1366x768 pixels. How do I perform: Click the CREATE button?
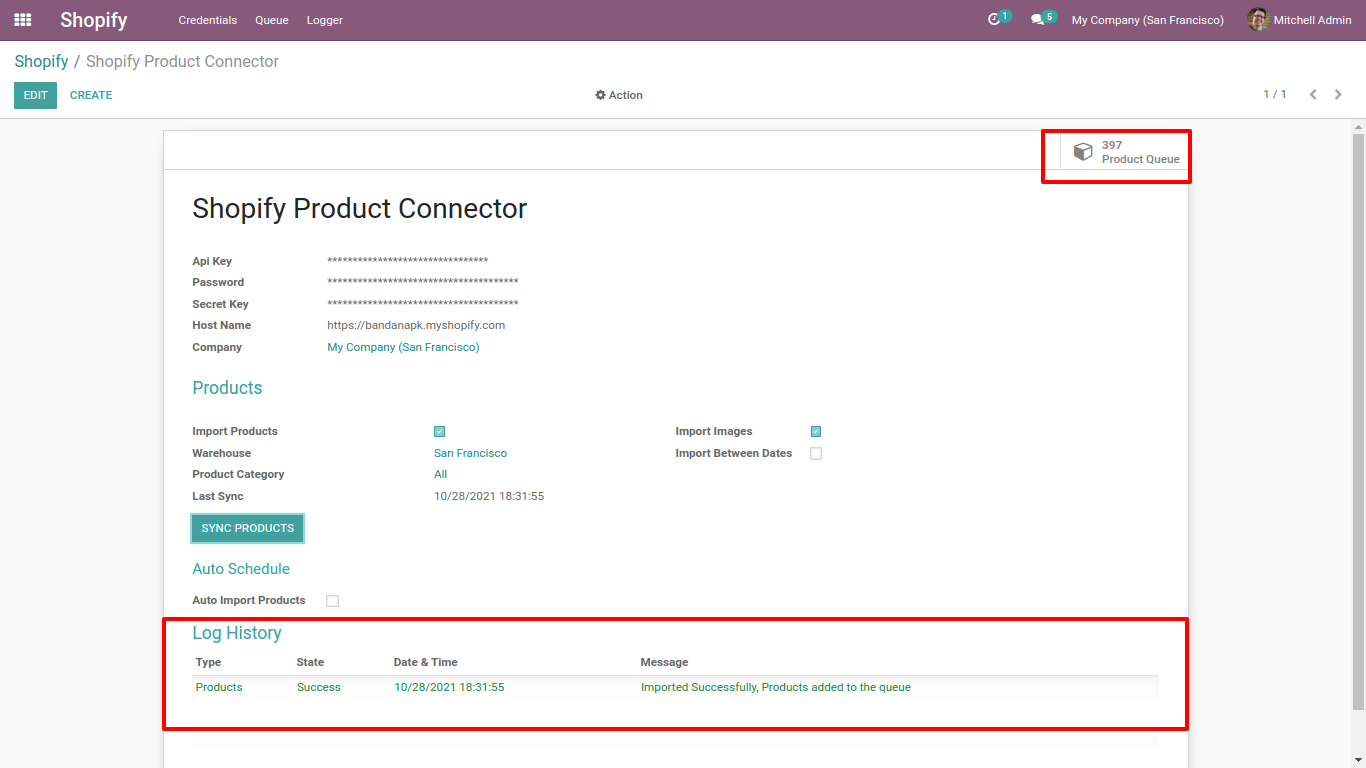pyautogui.click(x=91, y=95)
